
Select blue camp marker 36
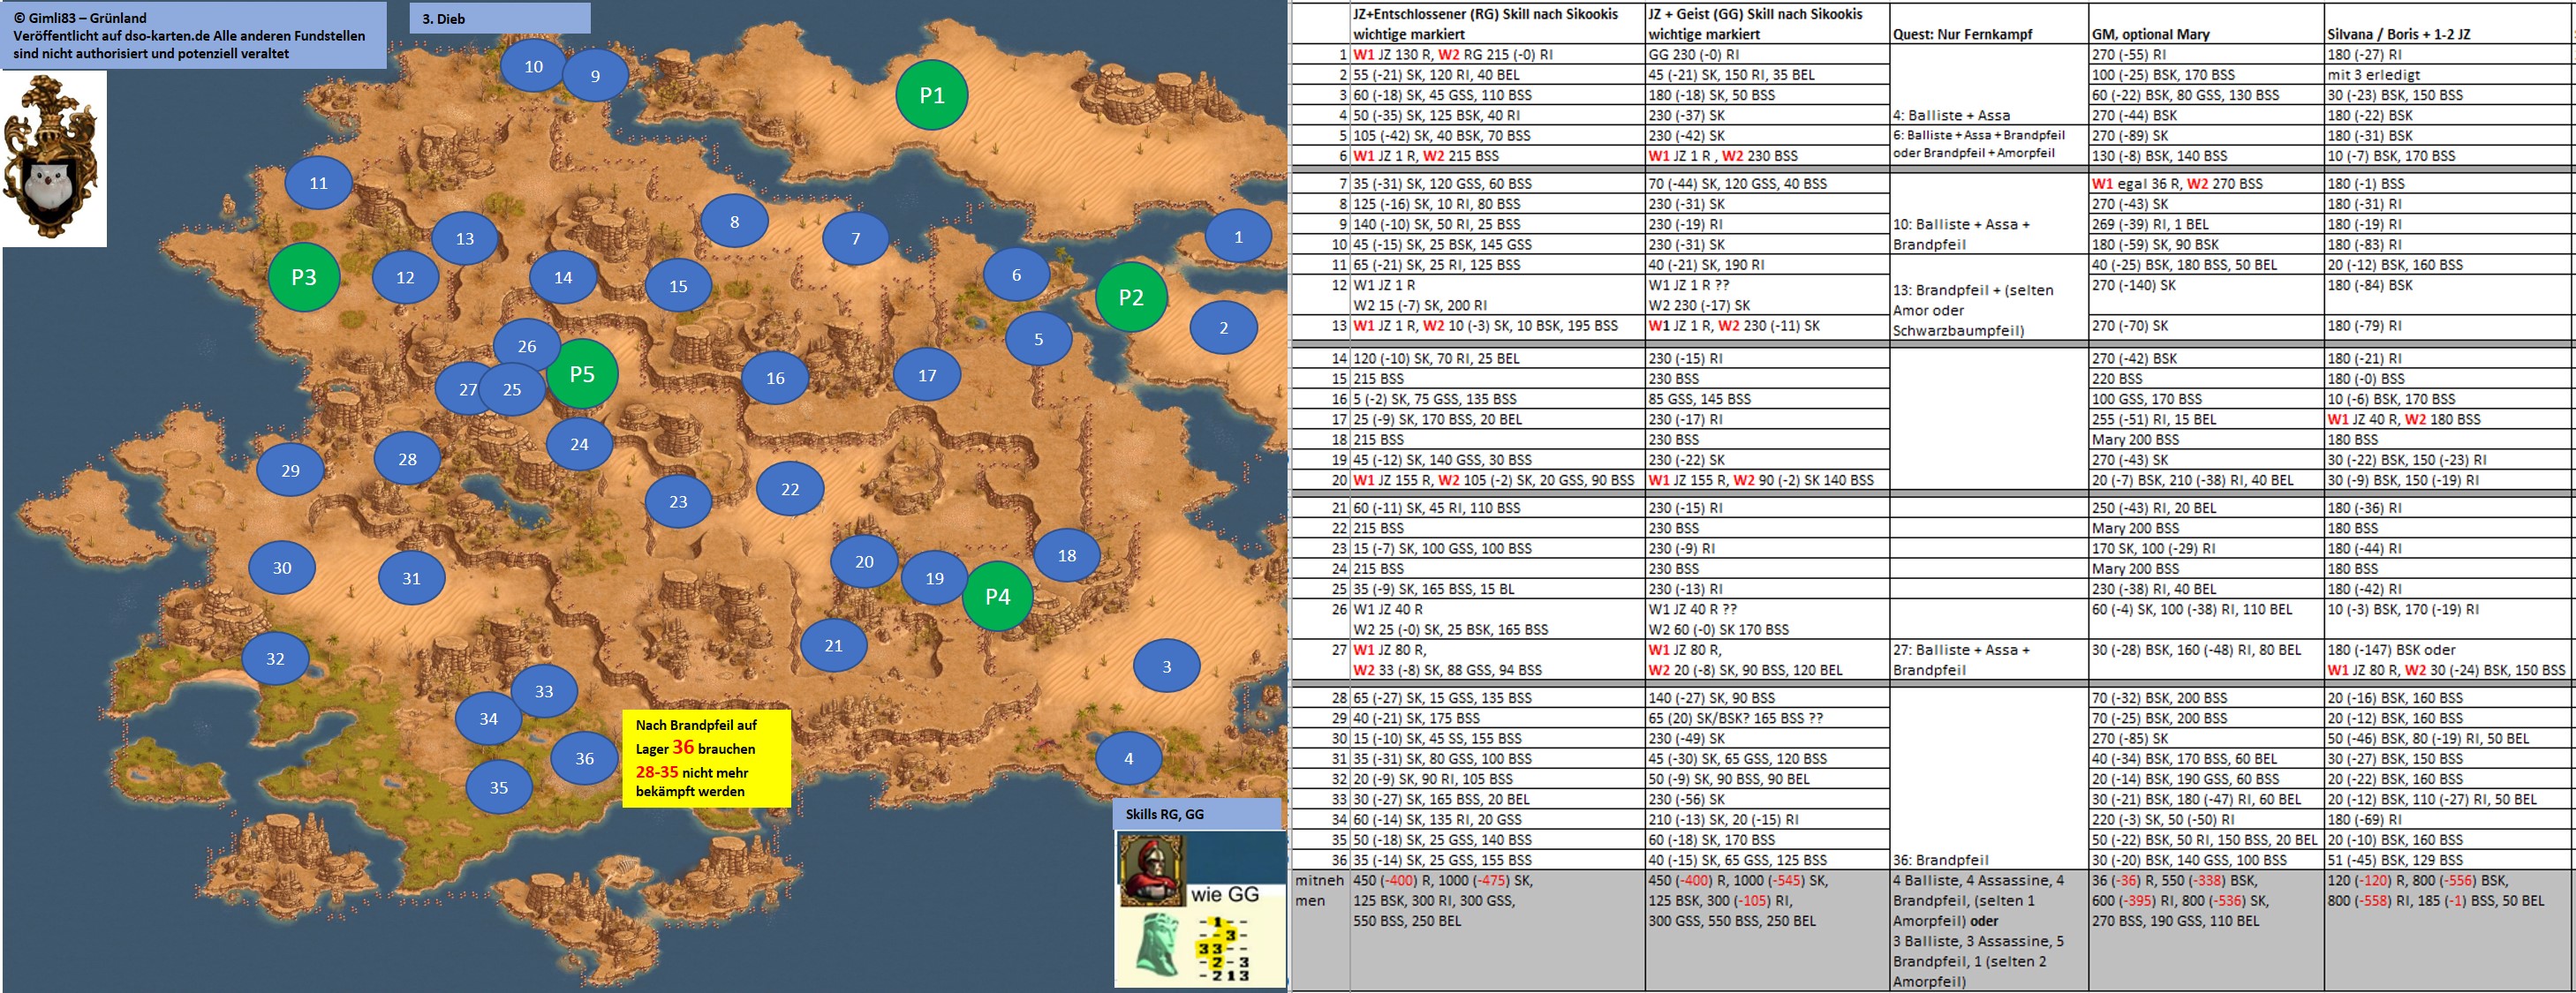point(585,758)
